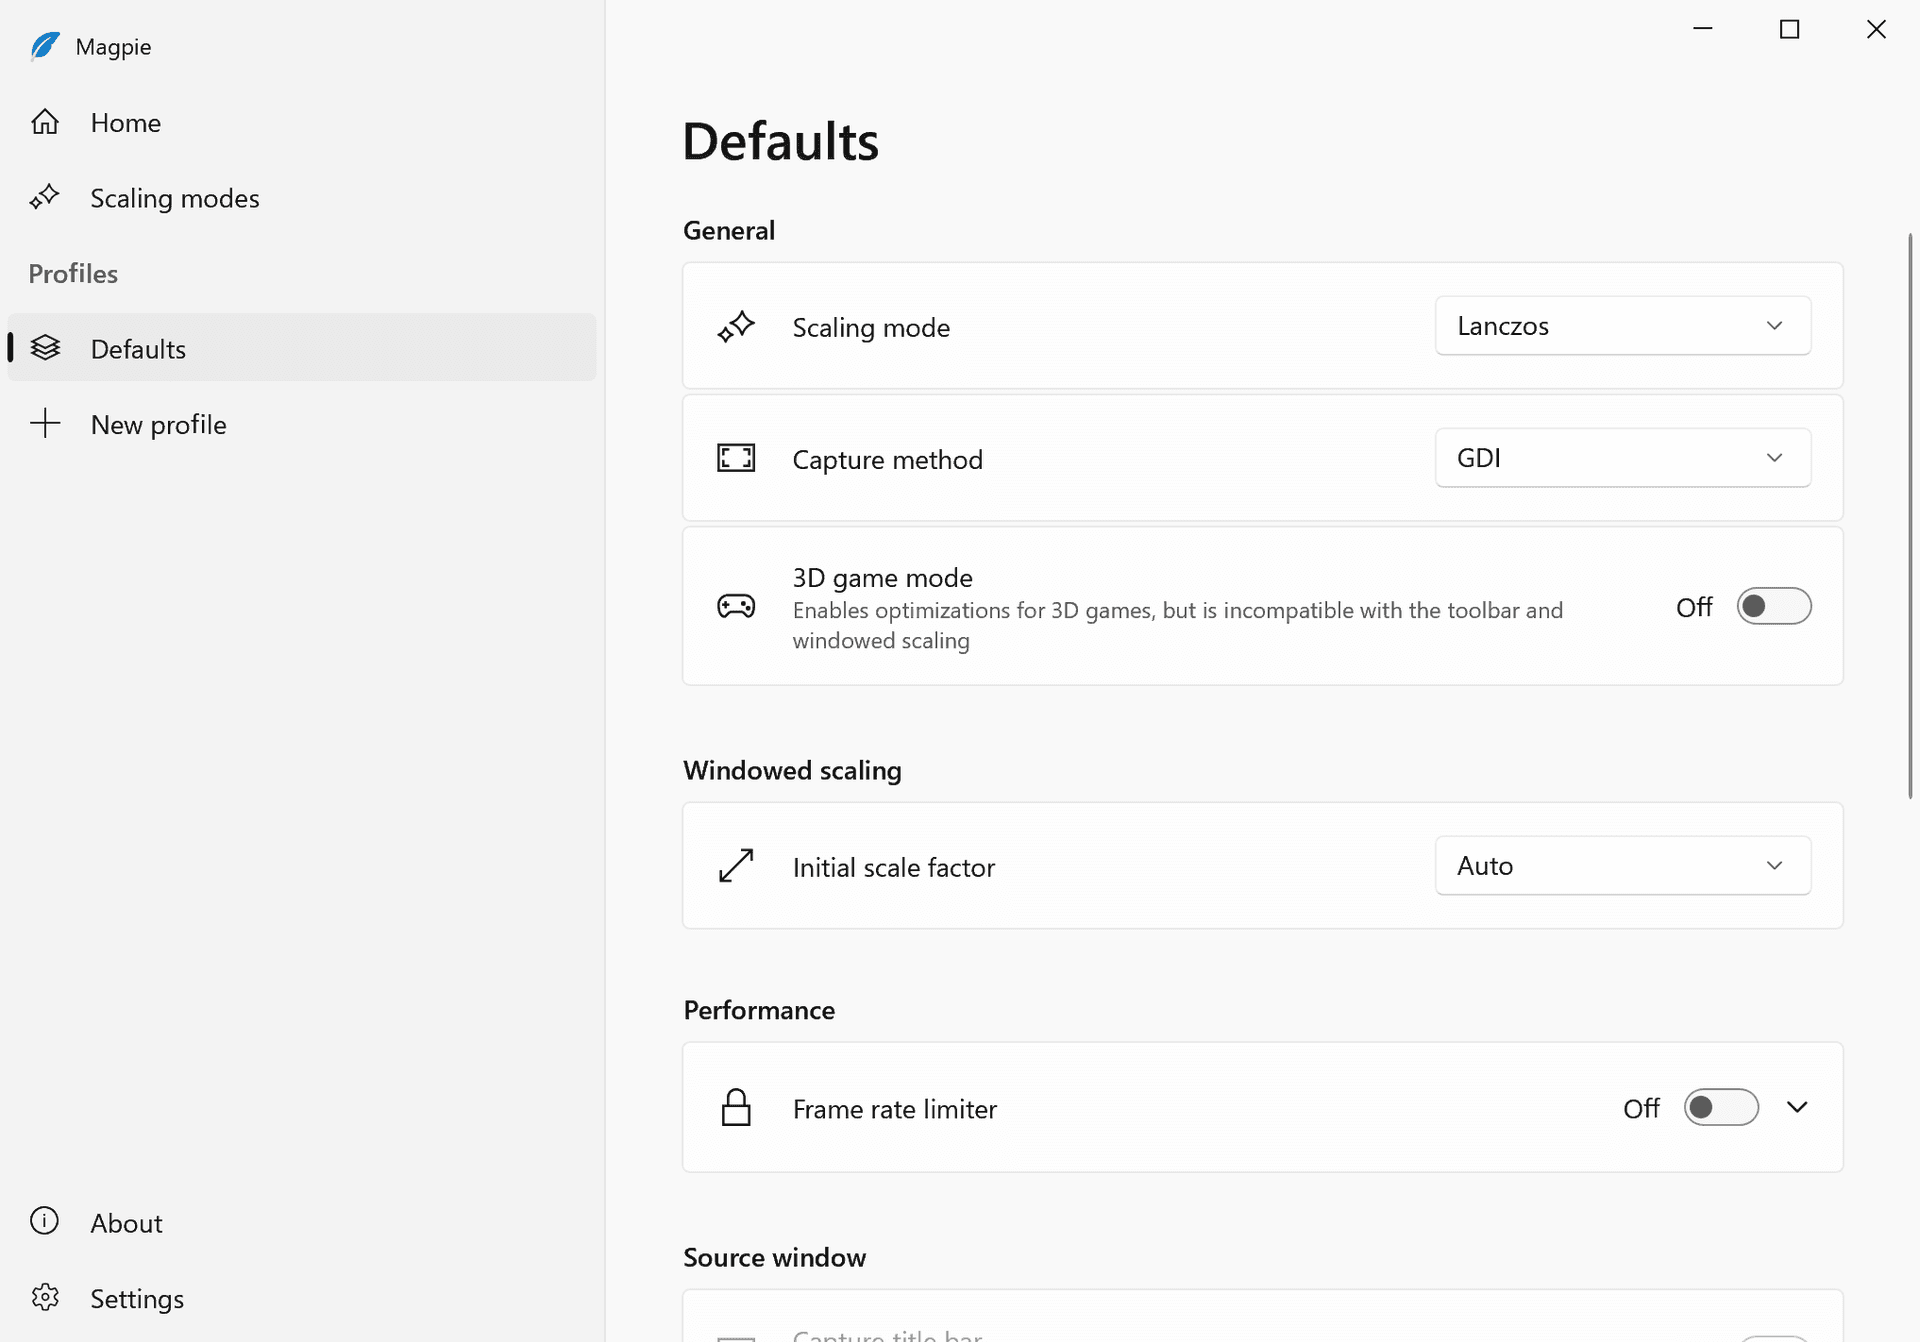Open the Scaling mode Lanczos dropdown
Image resolution: width=1920 pixels, height=1342 pixels.
[x=1622, y=326]
